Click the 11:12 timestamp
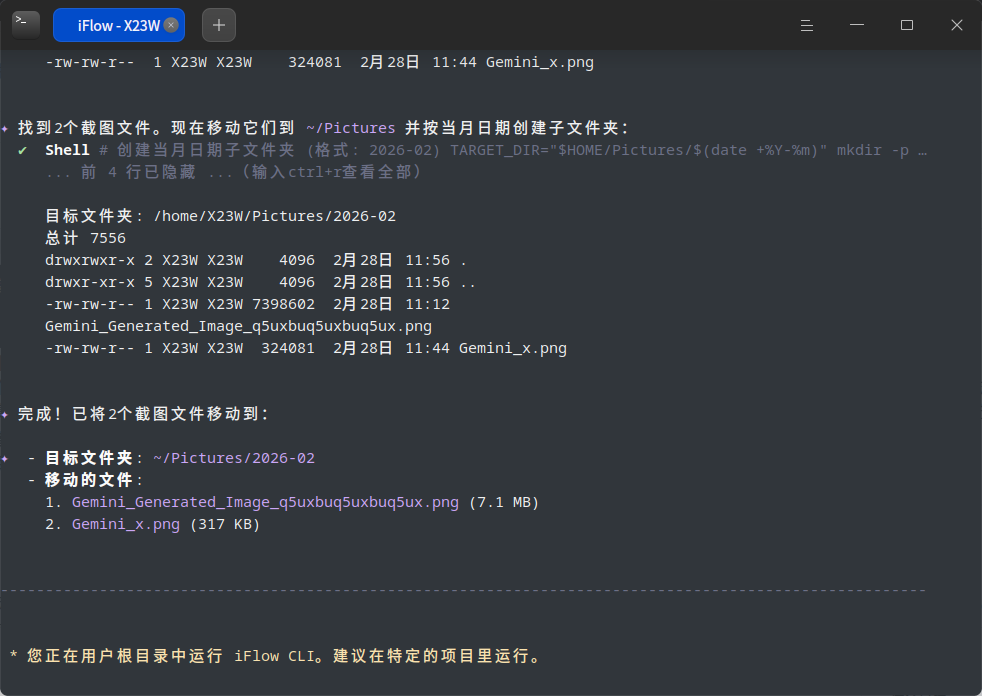 (x=428, y=304)
